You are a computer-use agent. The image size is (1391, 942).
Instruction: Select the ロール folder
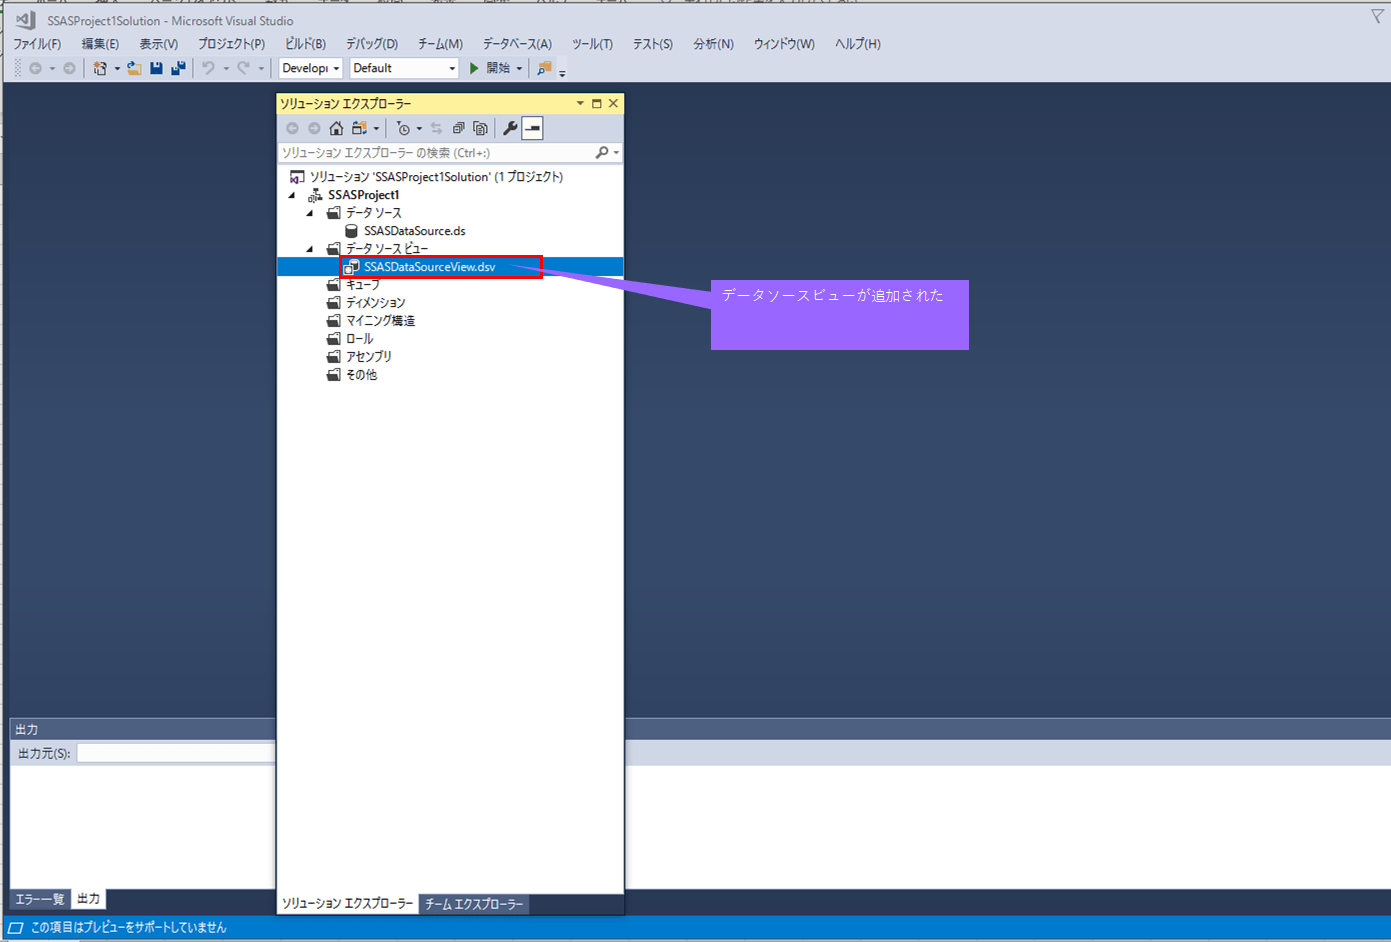pyautogui.click(x=359, y=339)
